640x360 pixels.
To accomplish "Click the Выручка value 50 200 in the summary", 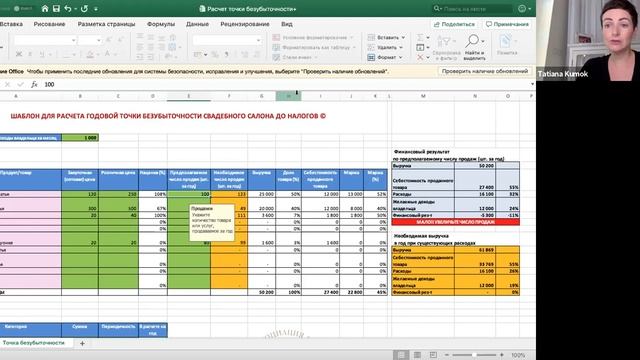I will point(475,166).
